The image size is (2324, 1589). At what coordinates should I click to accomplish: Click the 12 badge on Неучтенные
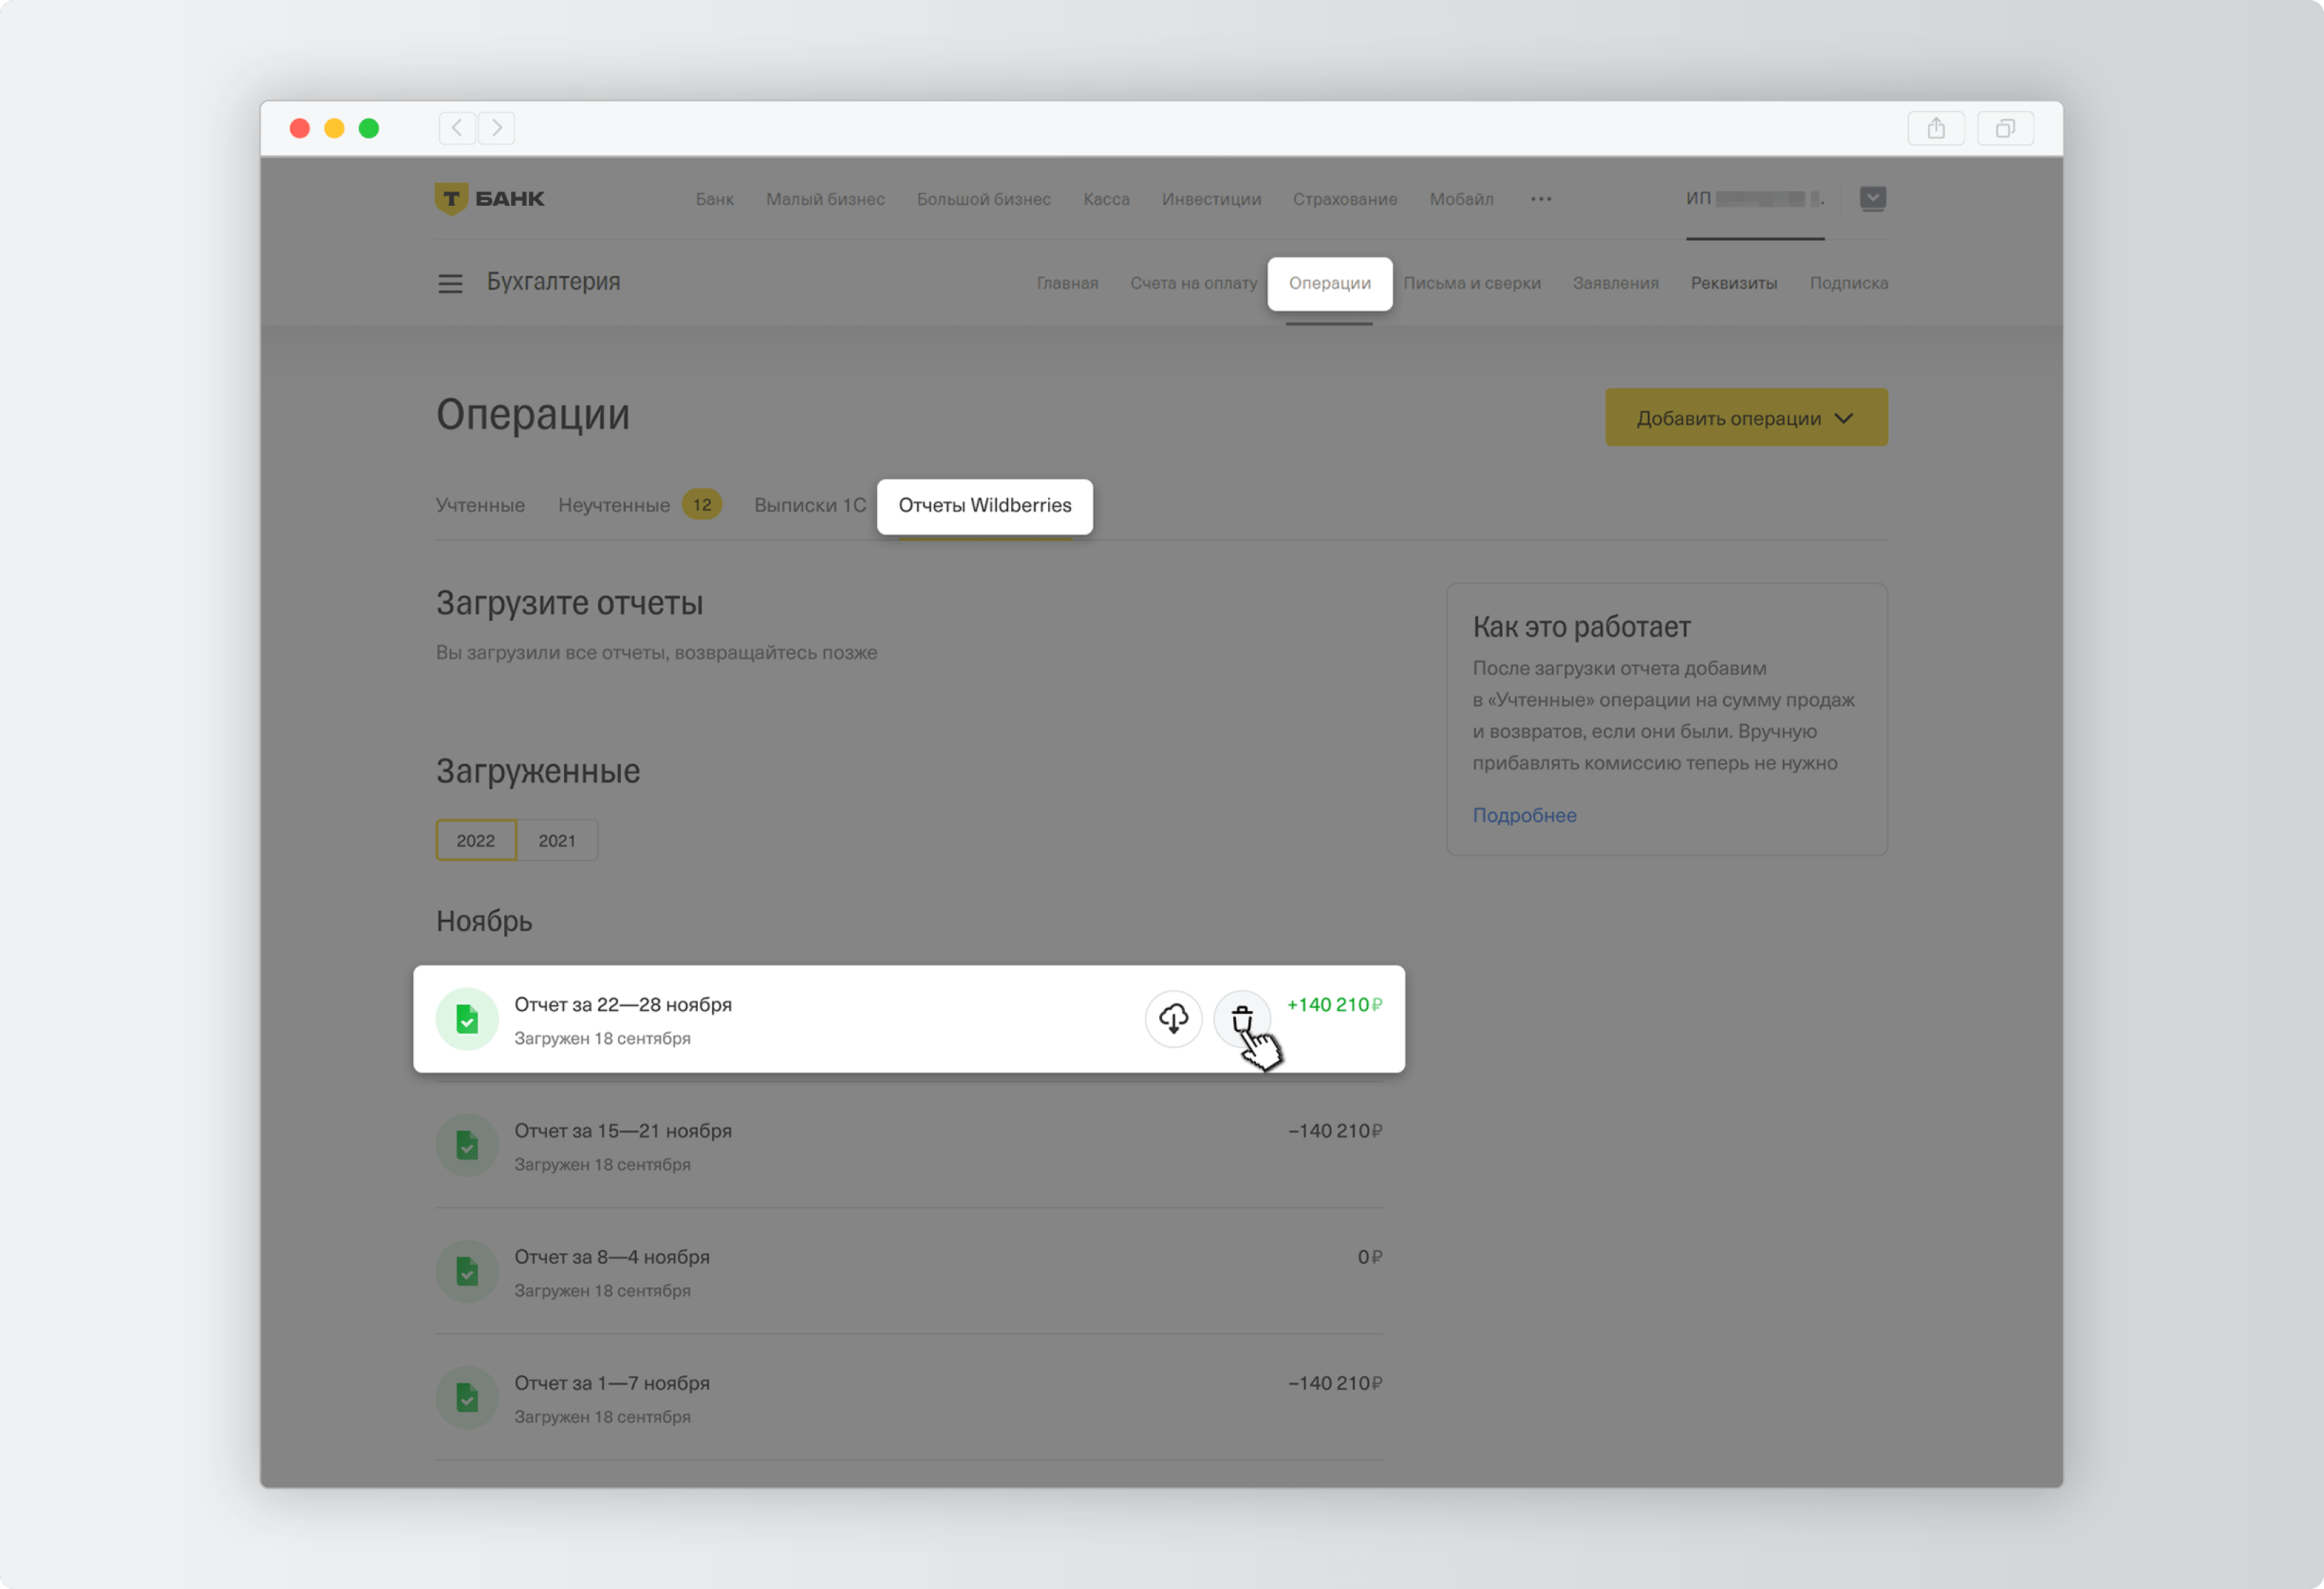click(702, 505)
